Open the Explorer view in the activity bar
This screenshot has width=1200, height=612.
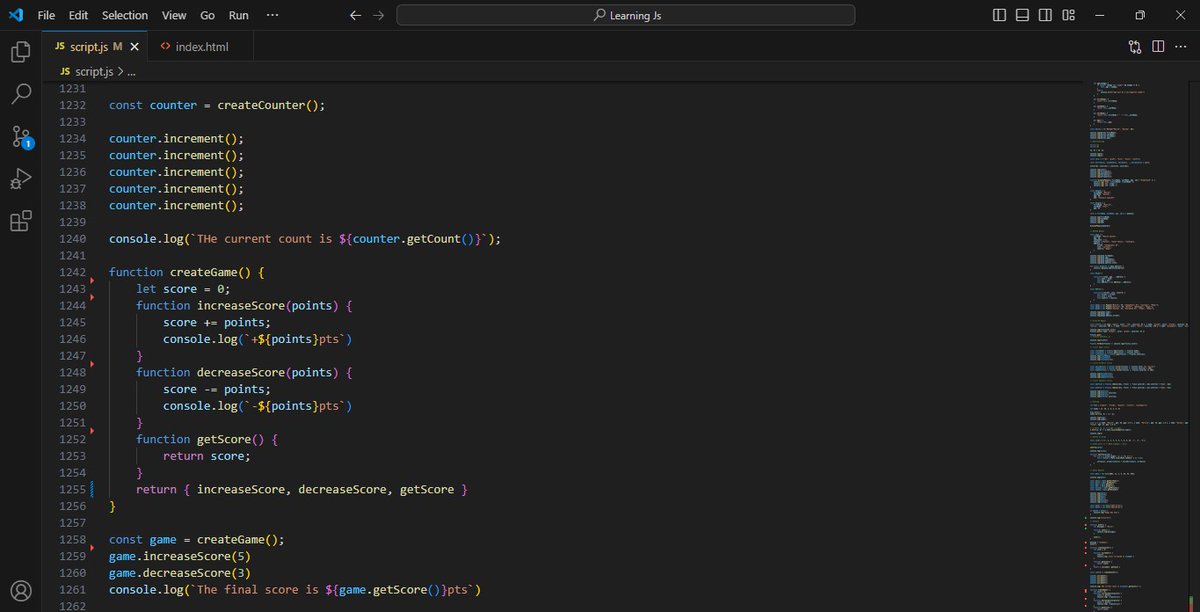(x=21, y=51)
